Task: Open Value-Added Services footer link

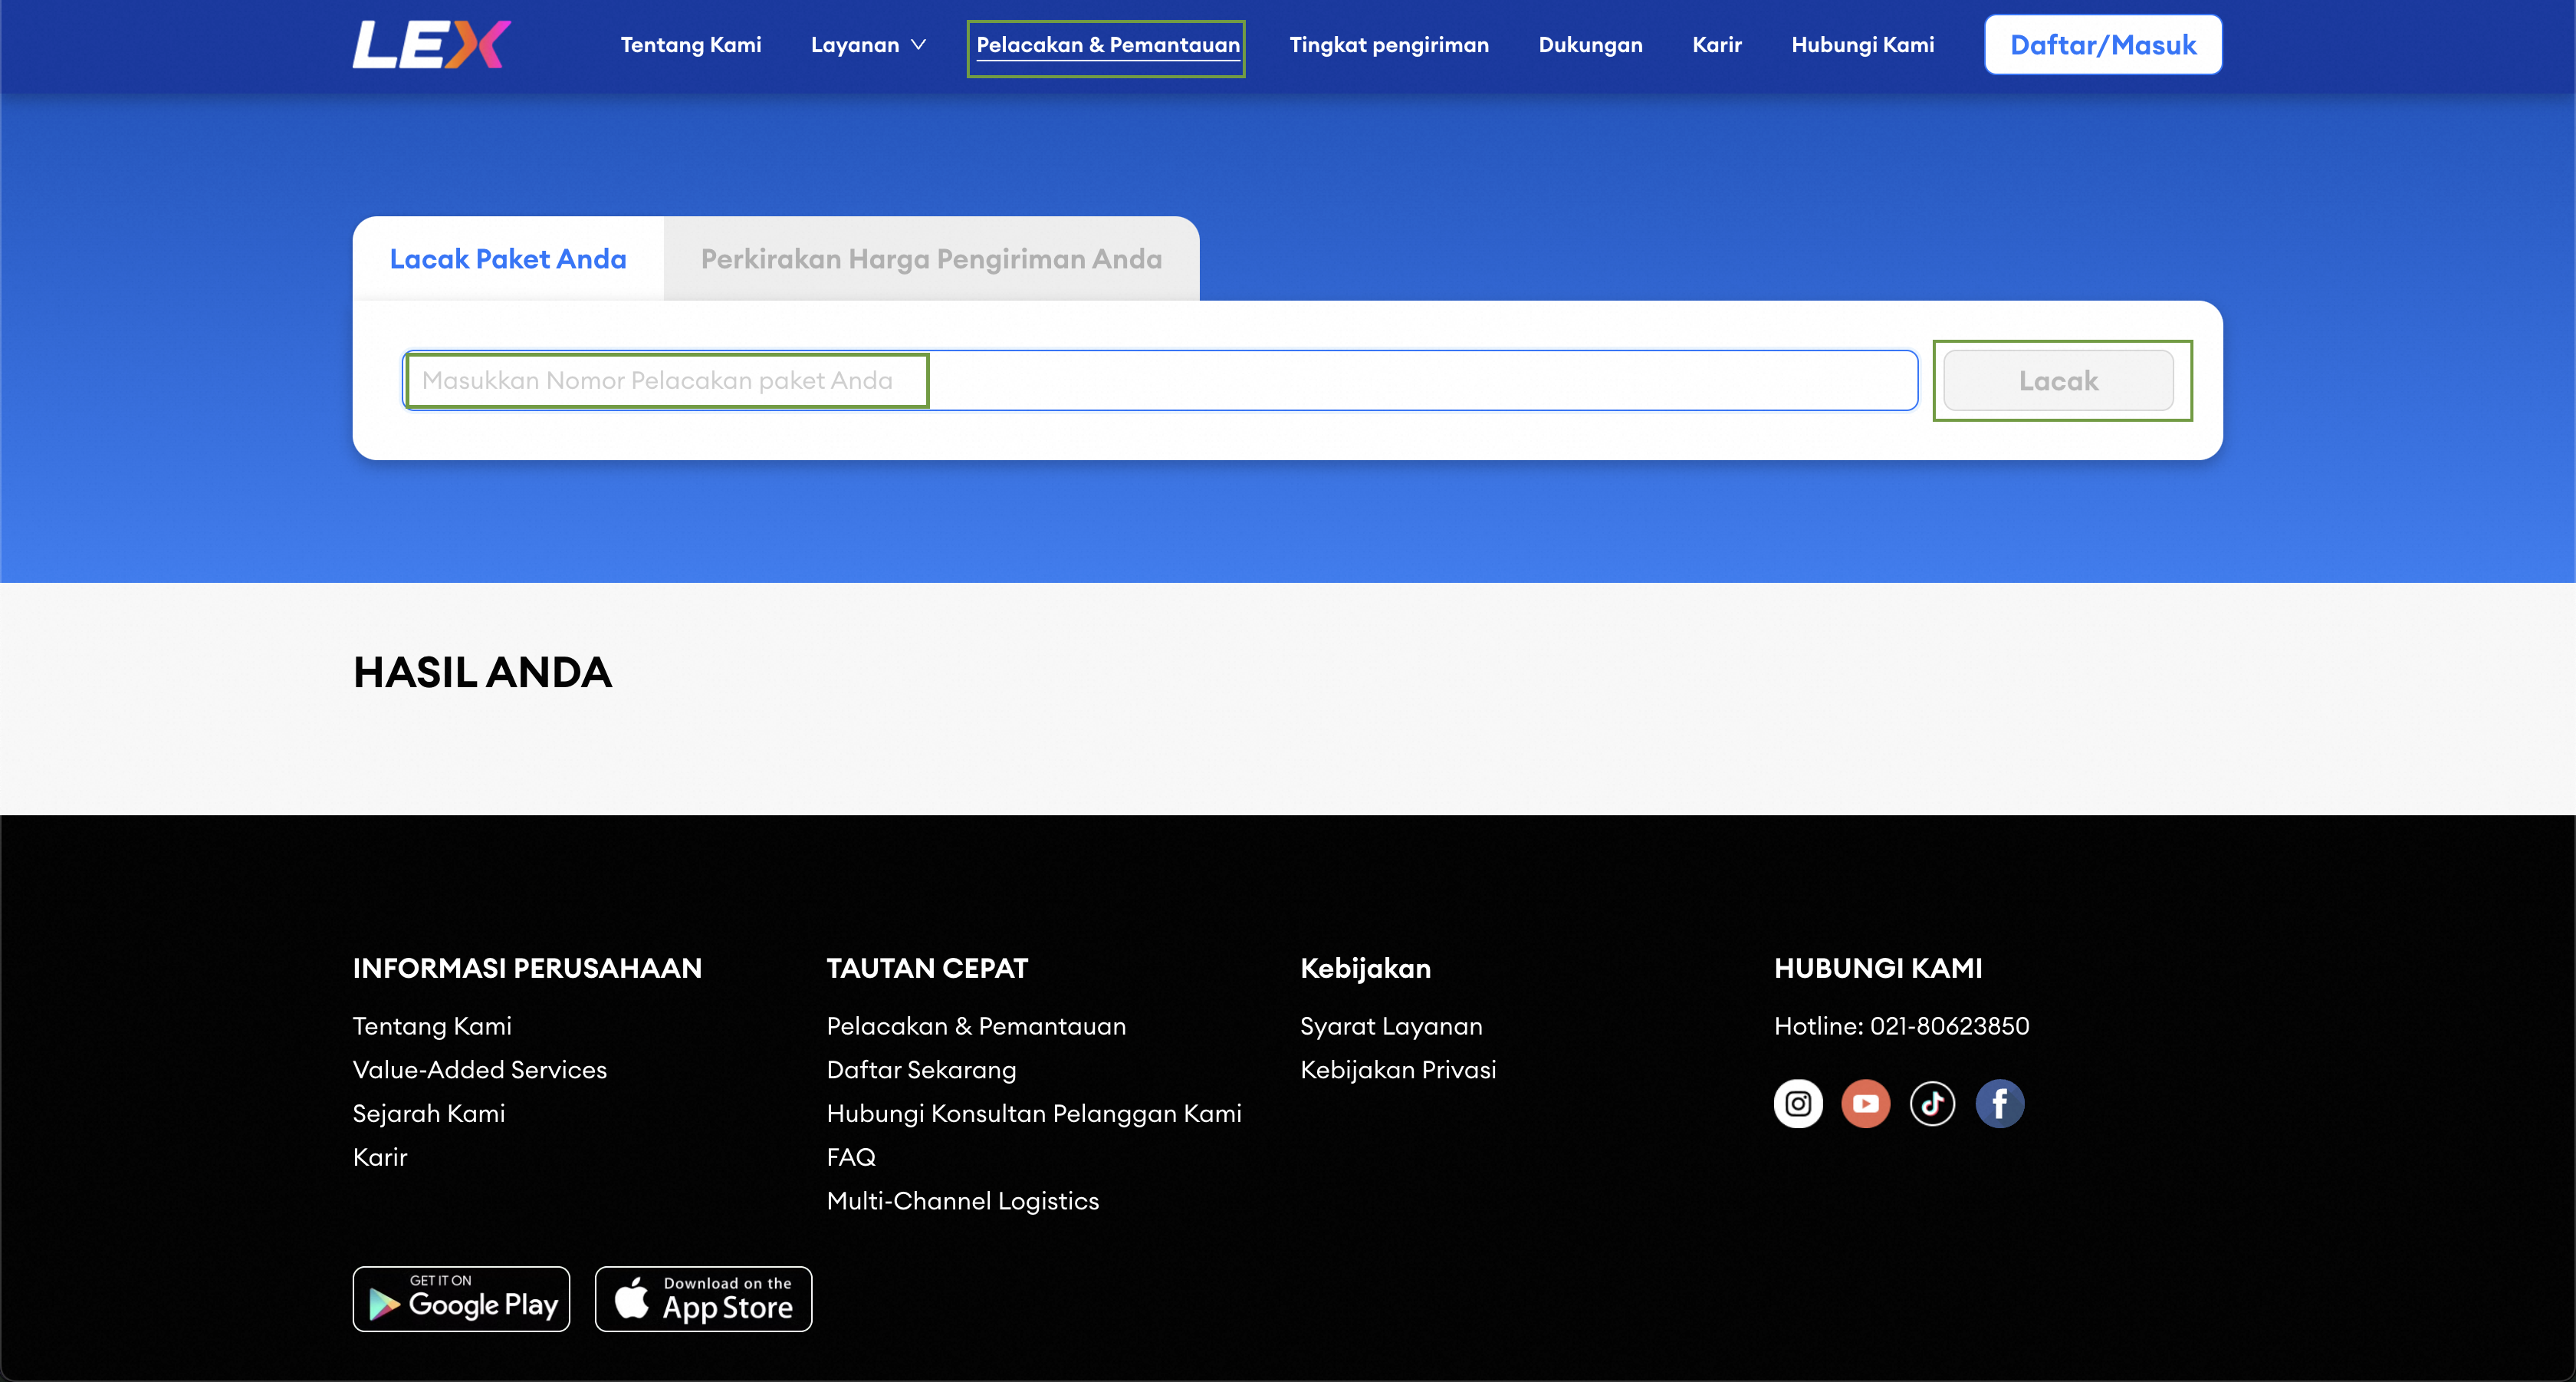Action: click(x=479, y=1070)
